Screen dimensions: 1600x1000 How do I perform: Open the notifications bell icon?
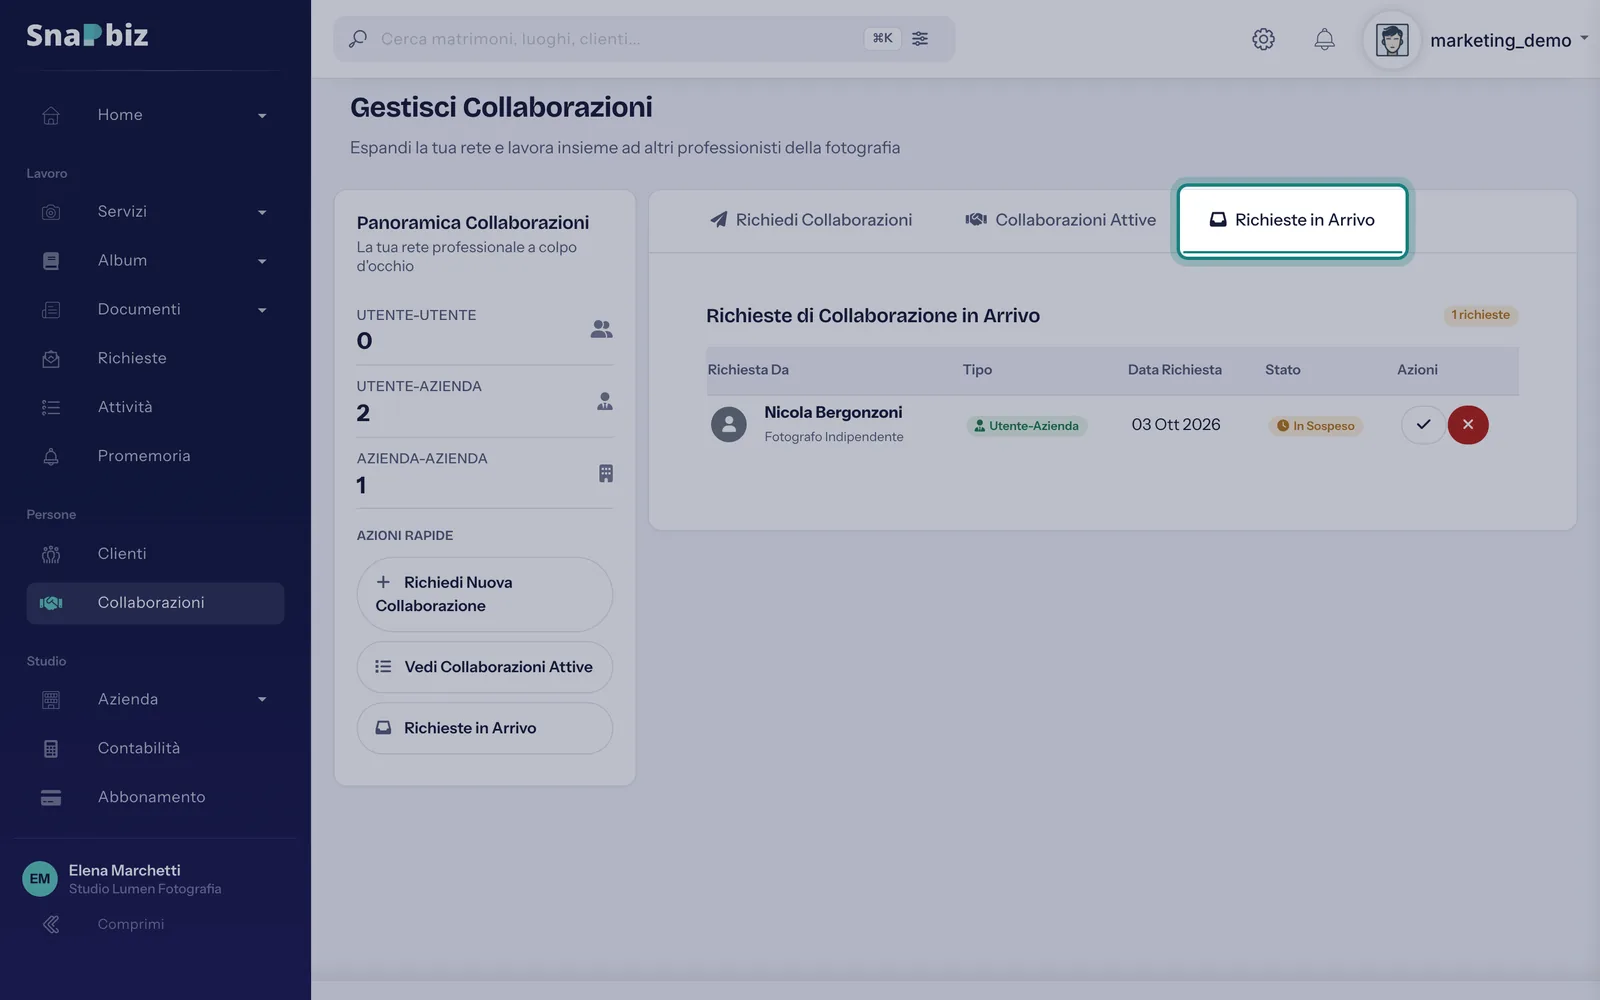pyautogui.click(x=1324, y=39)
